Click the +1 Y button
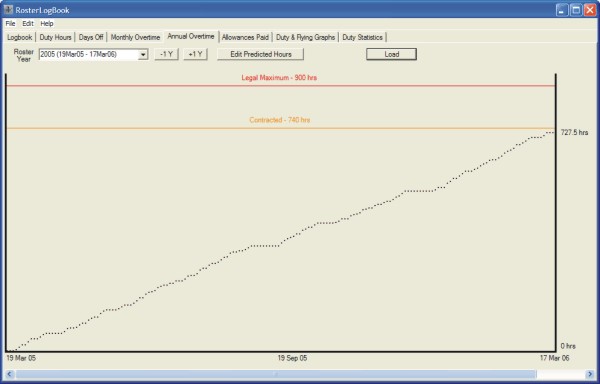The image size is (600, 384). click(x=196, y=54)
